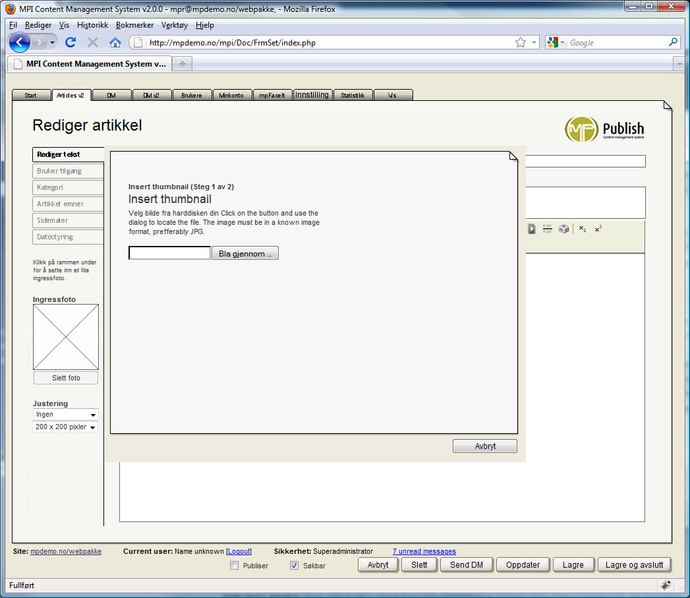Enable the Publiser checkbox
Viewport: 690px width, 598px height.
(235, 566)
